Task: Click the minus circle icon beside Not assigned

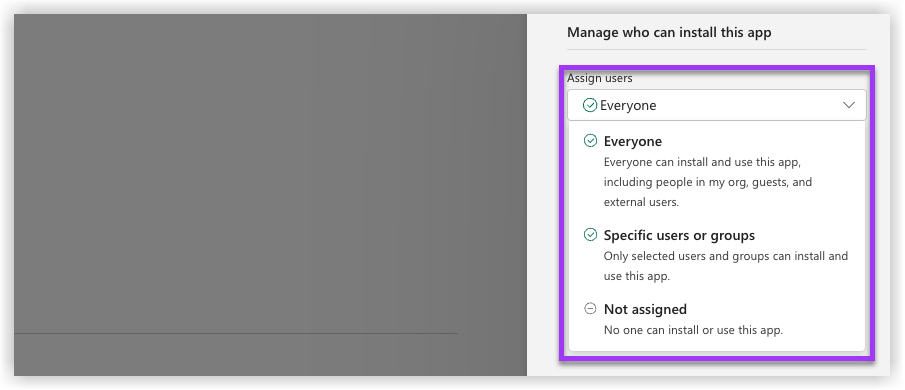Action: point(590,309)
